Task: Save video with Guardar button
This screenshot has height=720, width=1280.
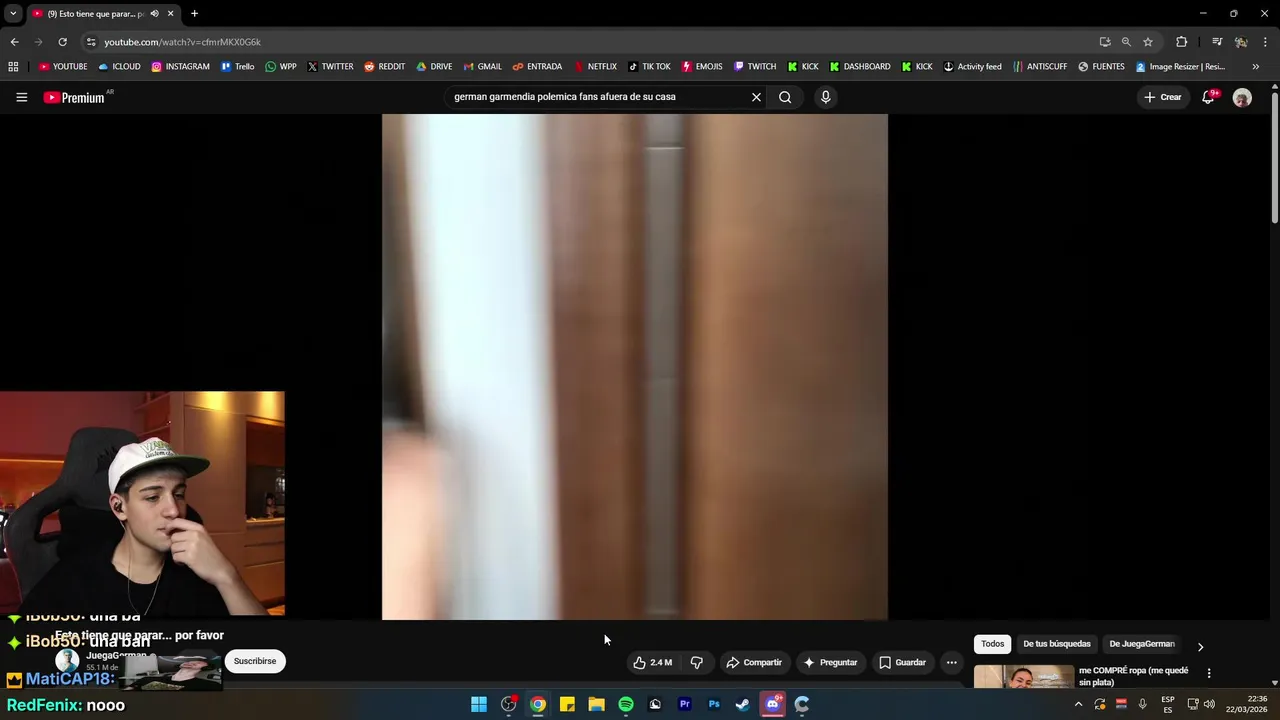Action: (902, 662)
